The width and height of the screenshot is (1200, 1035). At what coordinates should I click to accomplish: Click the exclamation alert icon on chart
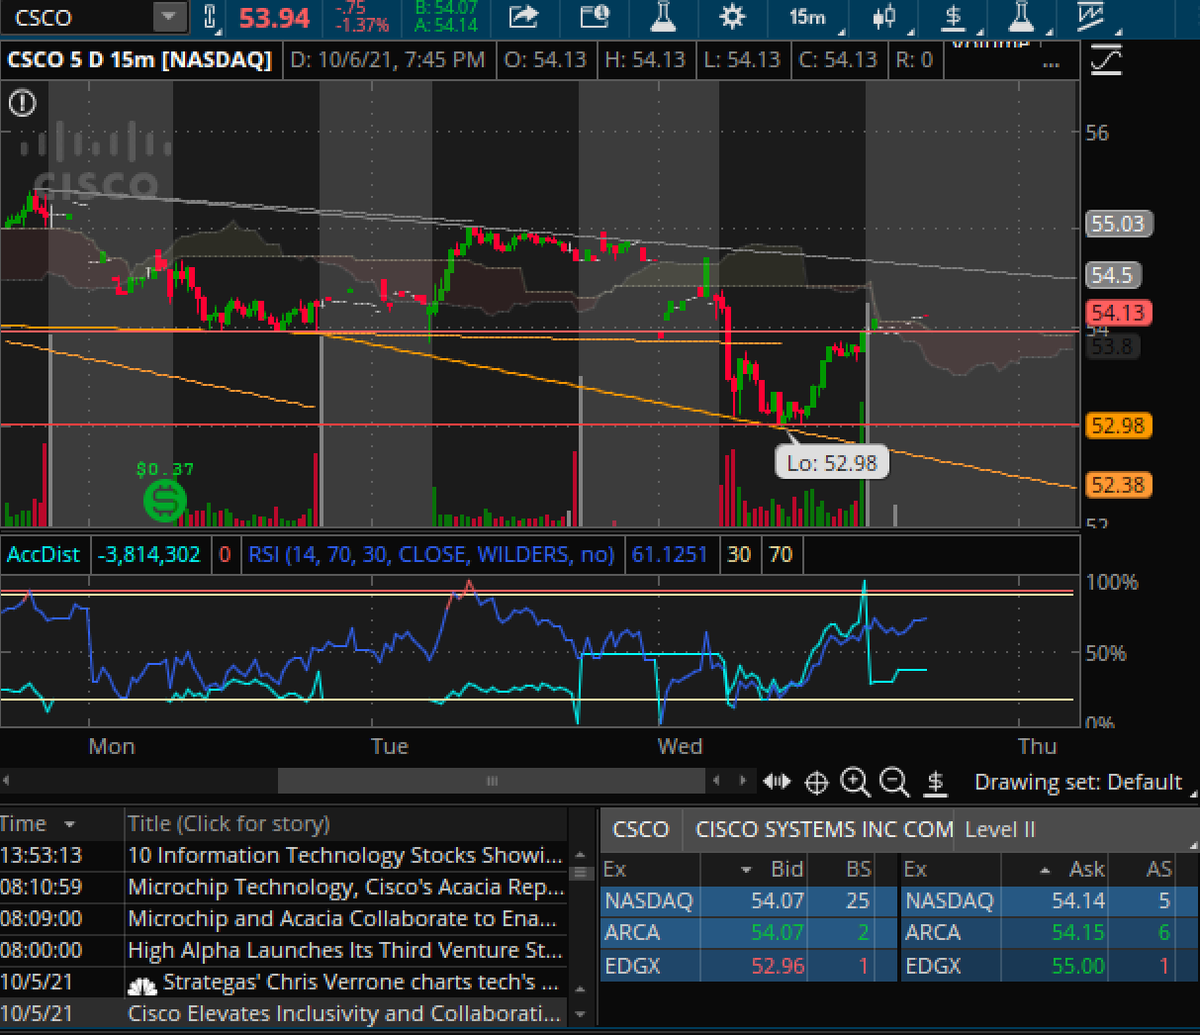(22, 103)
